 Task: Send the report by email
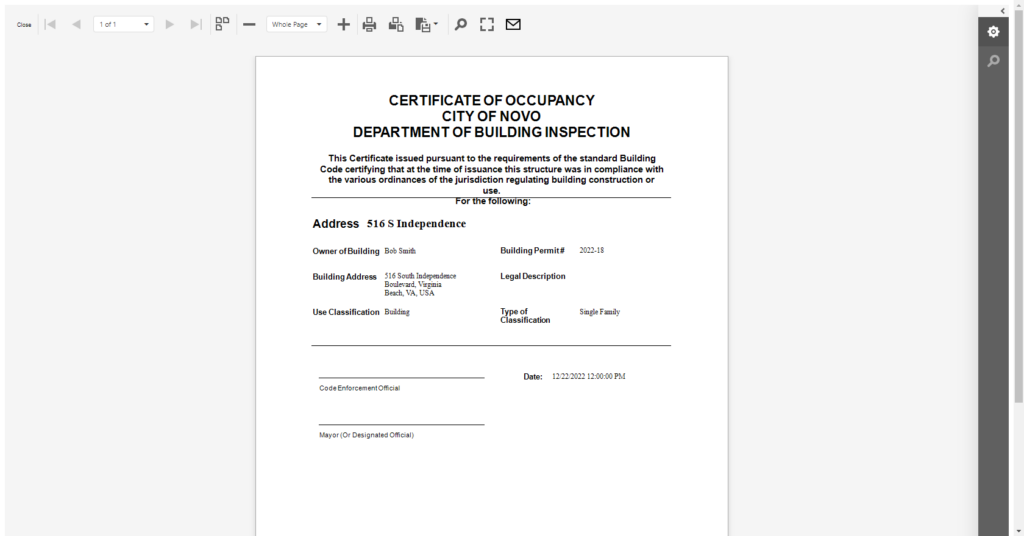click(x=513, y=25)
